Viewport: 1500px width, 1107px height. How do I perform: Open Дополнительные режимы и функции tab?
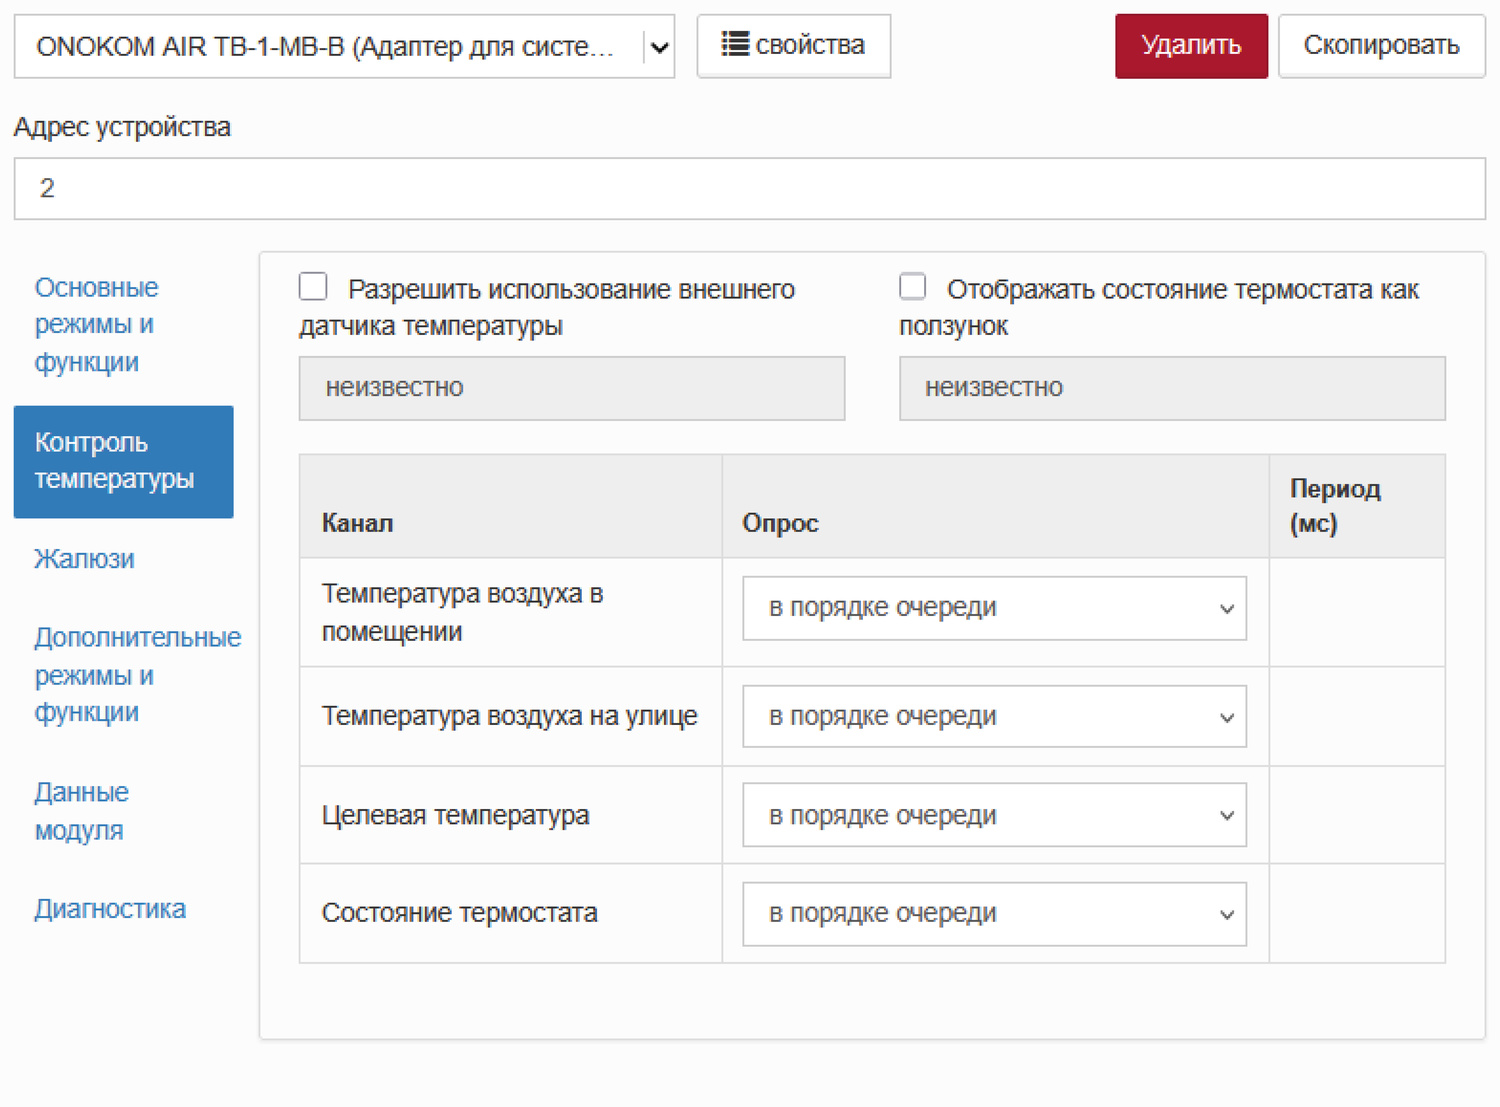point(137,675)
